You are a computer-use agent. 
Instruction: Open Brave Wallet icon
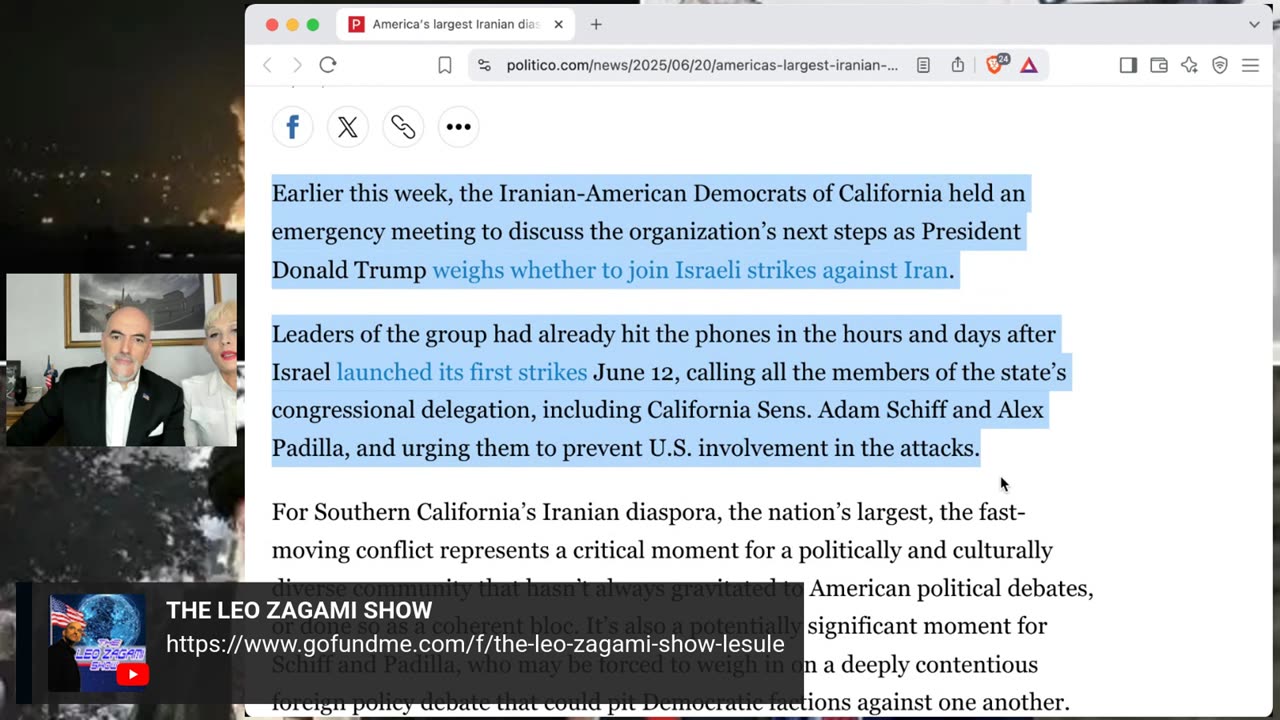click(x=1159, y=65)
